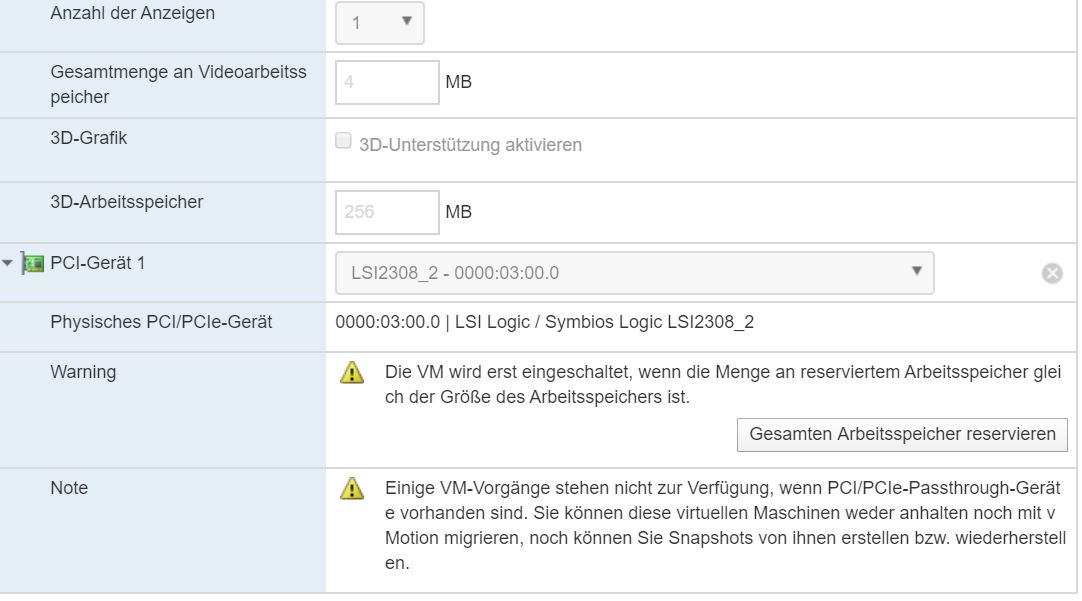
Task: Click the Physisches PCI/PCIe-Gerät label
Action: tap(161, 323)
